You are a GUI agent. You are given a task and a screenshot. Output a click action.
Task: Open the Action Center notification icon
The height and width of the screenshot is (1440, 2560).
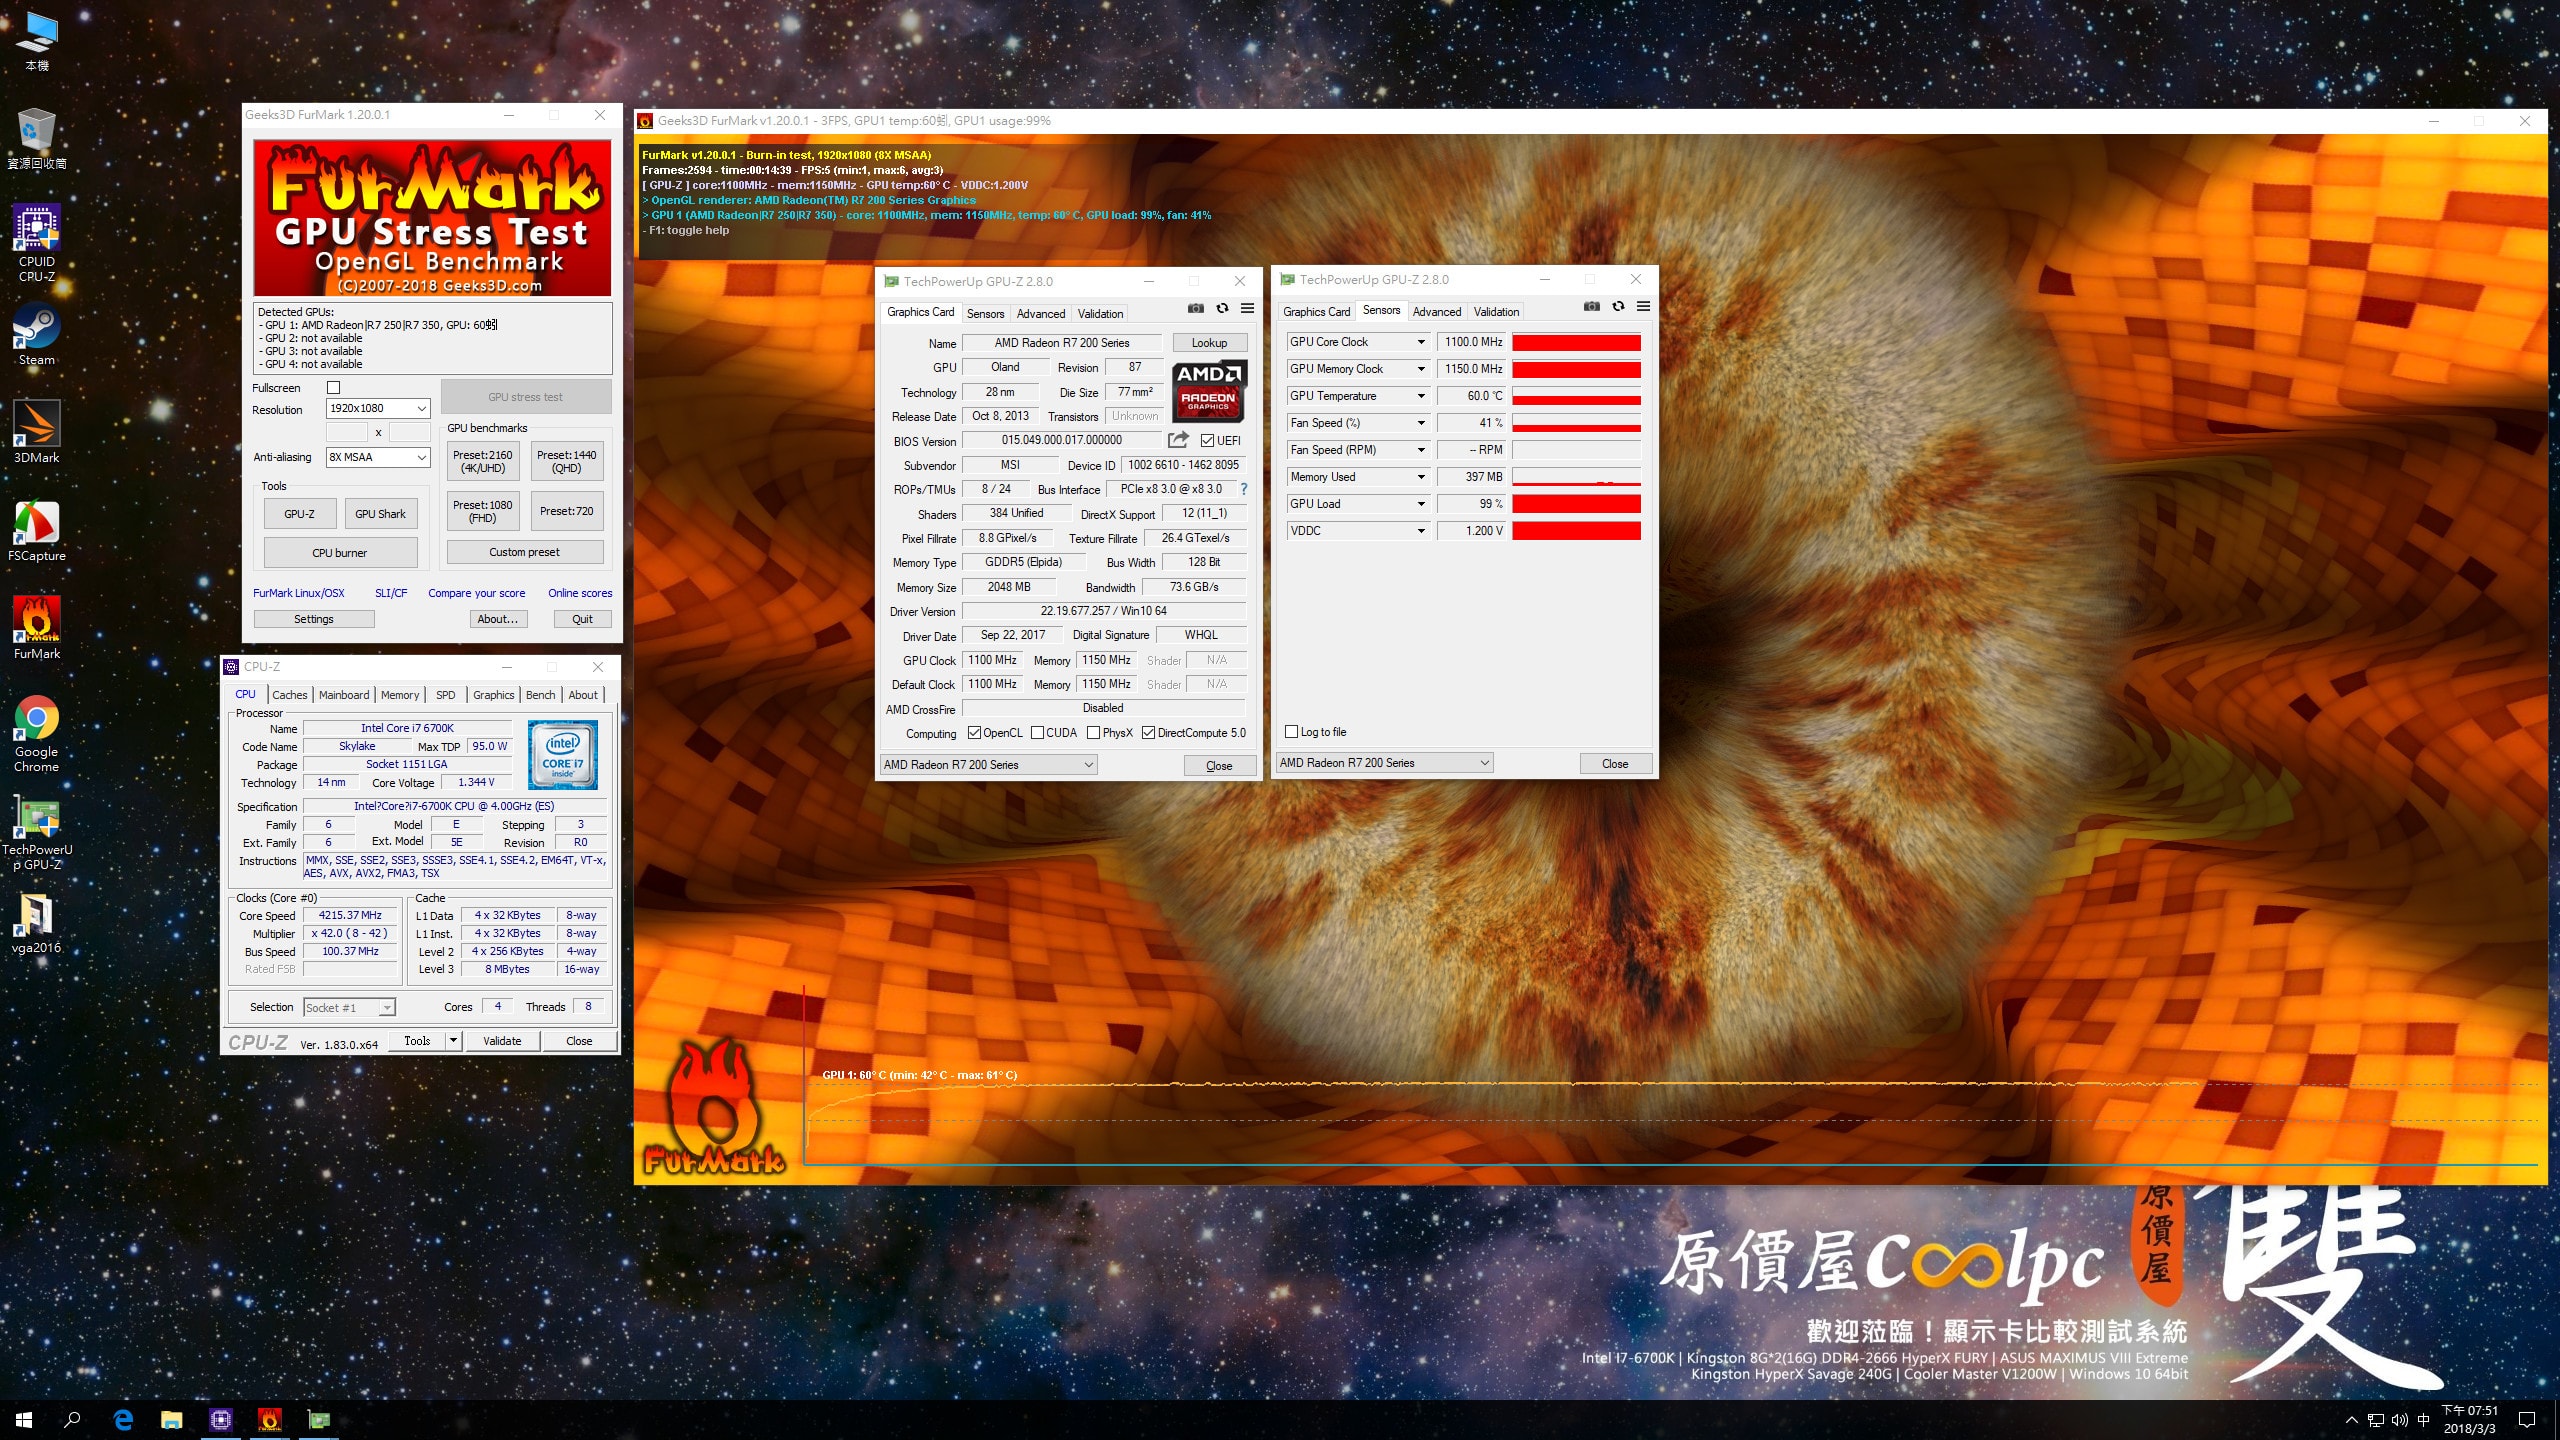pos(2527,1419)
